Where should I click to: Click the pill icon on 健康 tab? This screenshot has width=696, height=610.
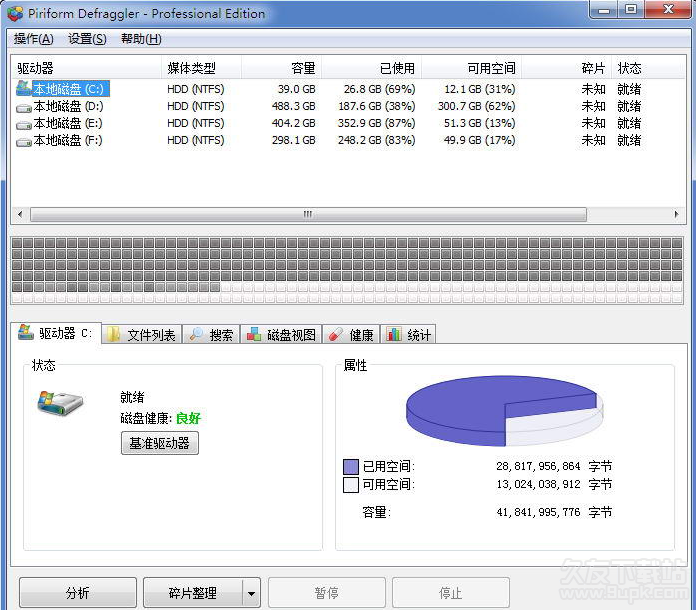pos(336,334)
